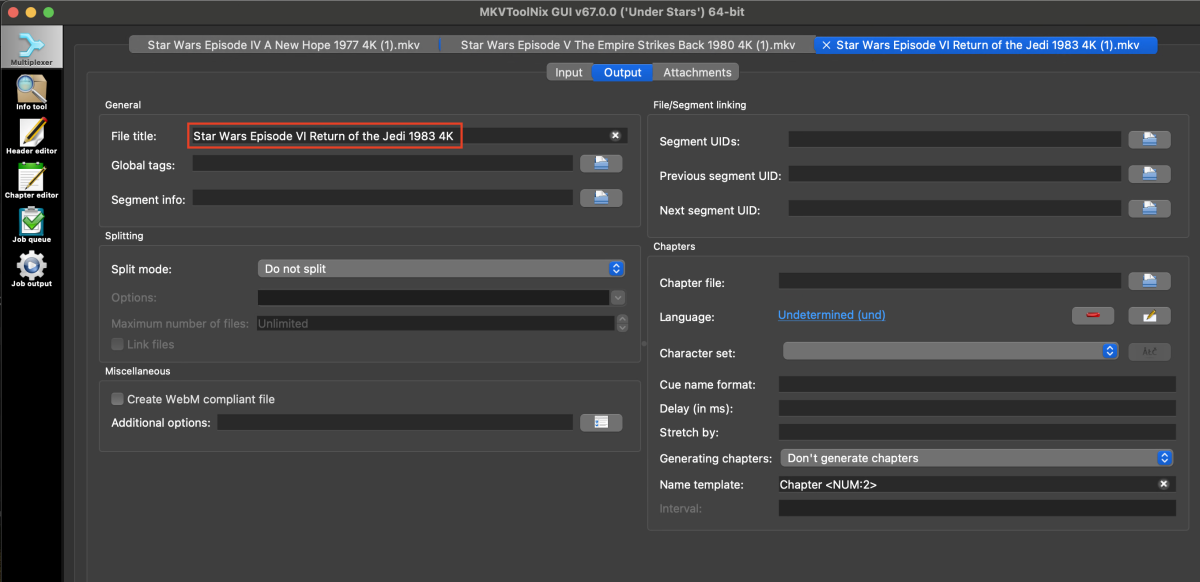Screen dimensions: 1200x582
Task: Enable Create WebM compliant file
Action: click(x=118, y=399)
